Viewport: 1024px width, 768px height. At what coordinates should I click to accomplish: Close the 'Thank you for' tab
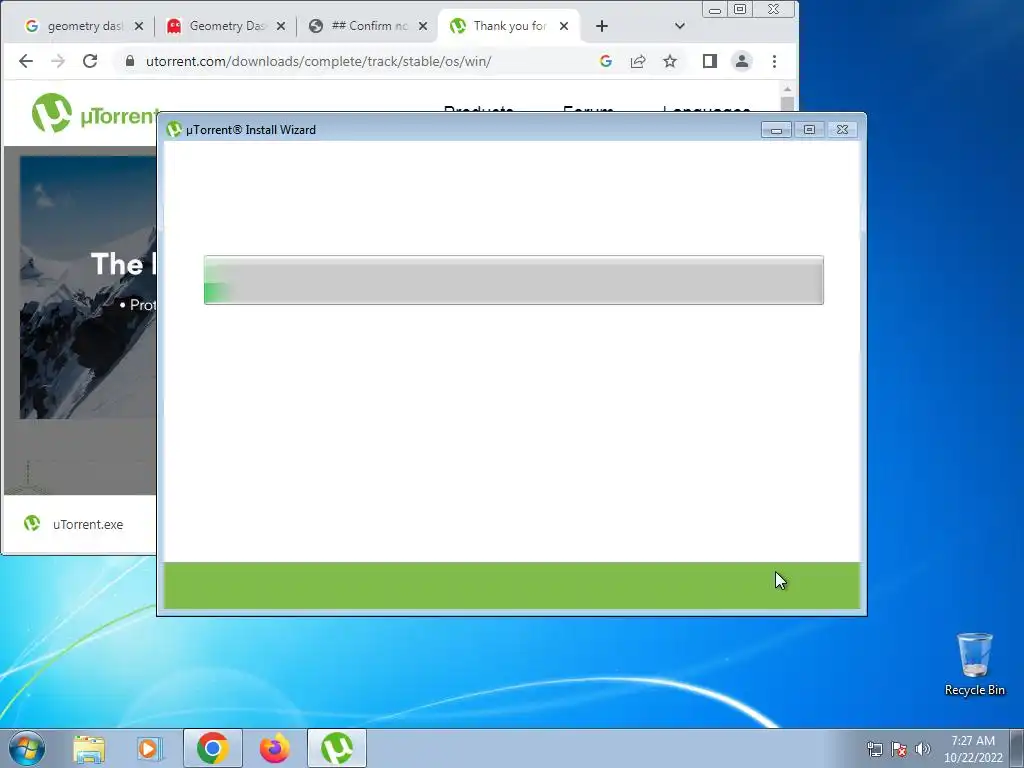(564, 26)
